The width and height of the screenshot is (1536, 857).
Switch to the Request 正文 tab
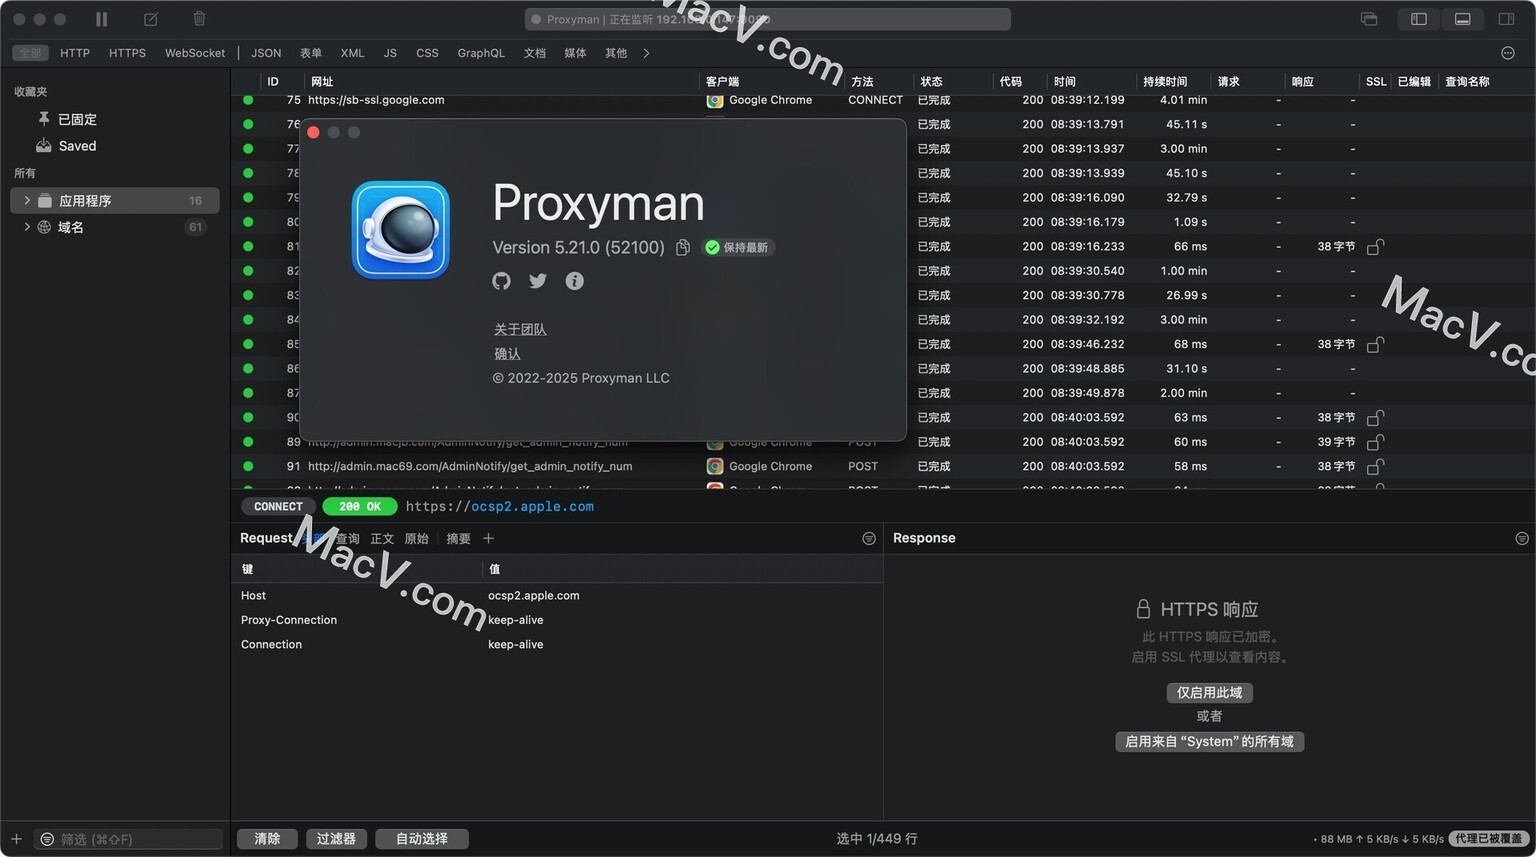[x=382, y=539]
